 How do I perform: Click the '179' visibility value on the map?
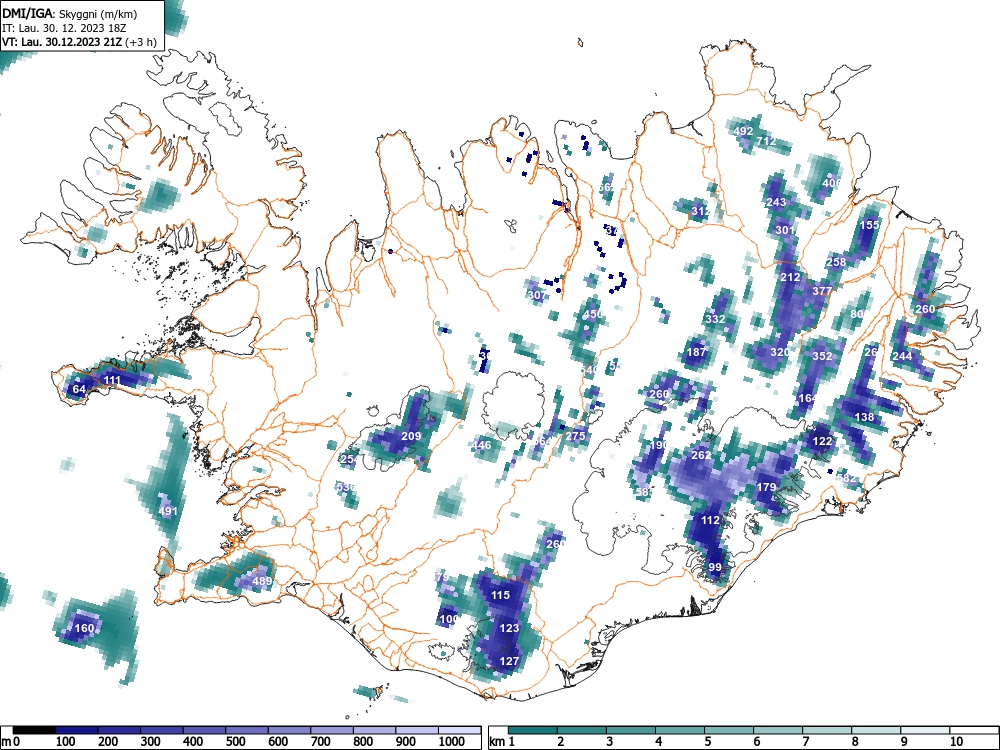[766, 487]
